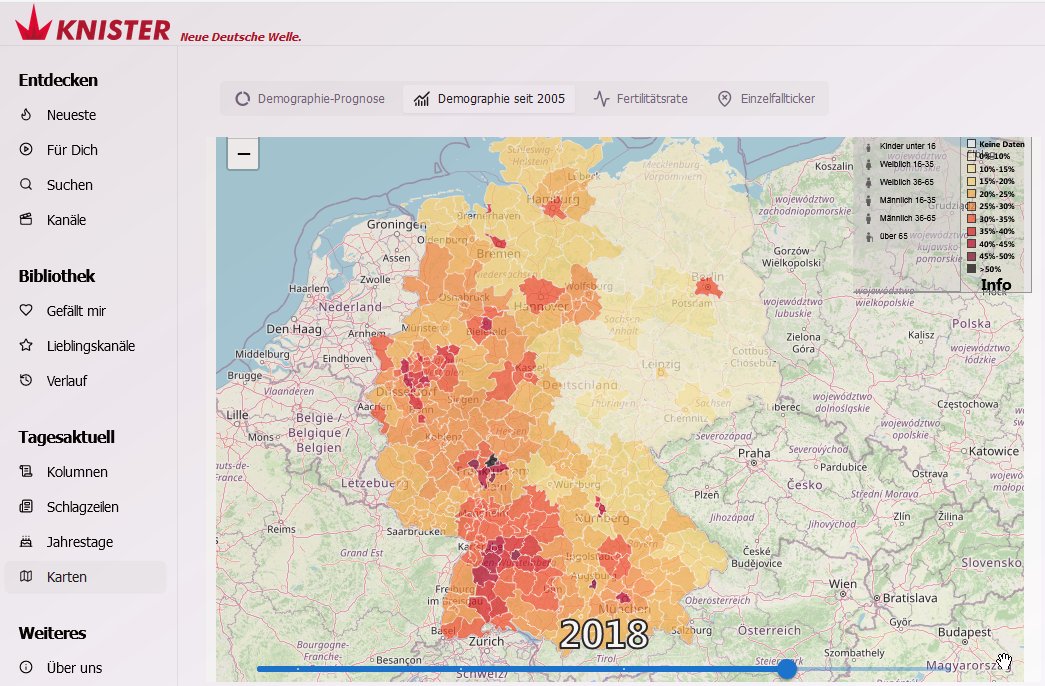Select the Demographie seit 2005 tab
This screenshot has height=686, width=1045.
click(x=489, y=99)
